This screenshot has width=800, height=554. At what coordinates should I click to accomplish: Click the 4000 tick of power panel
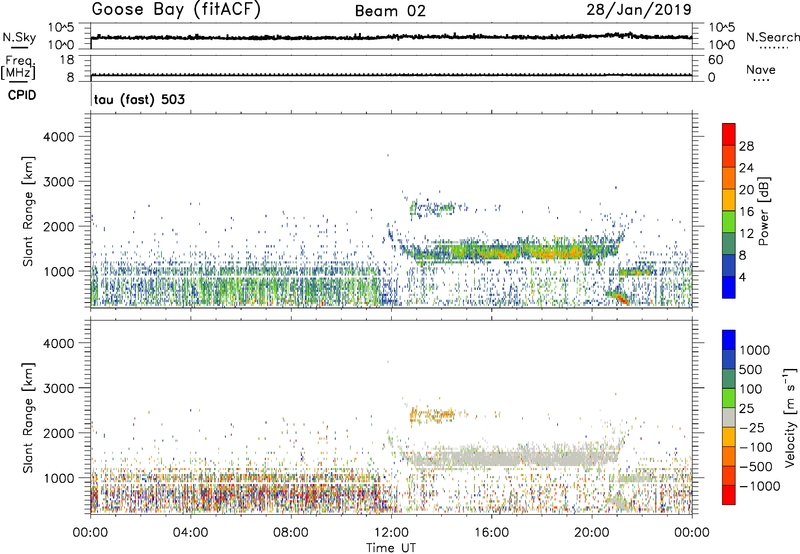coord(59,137)
